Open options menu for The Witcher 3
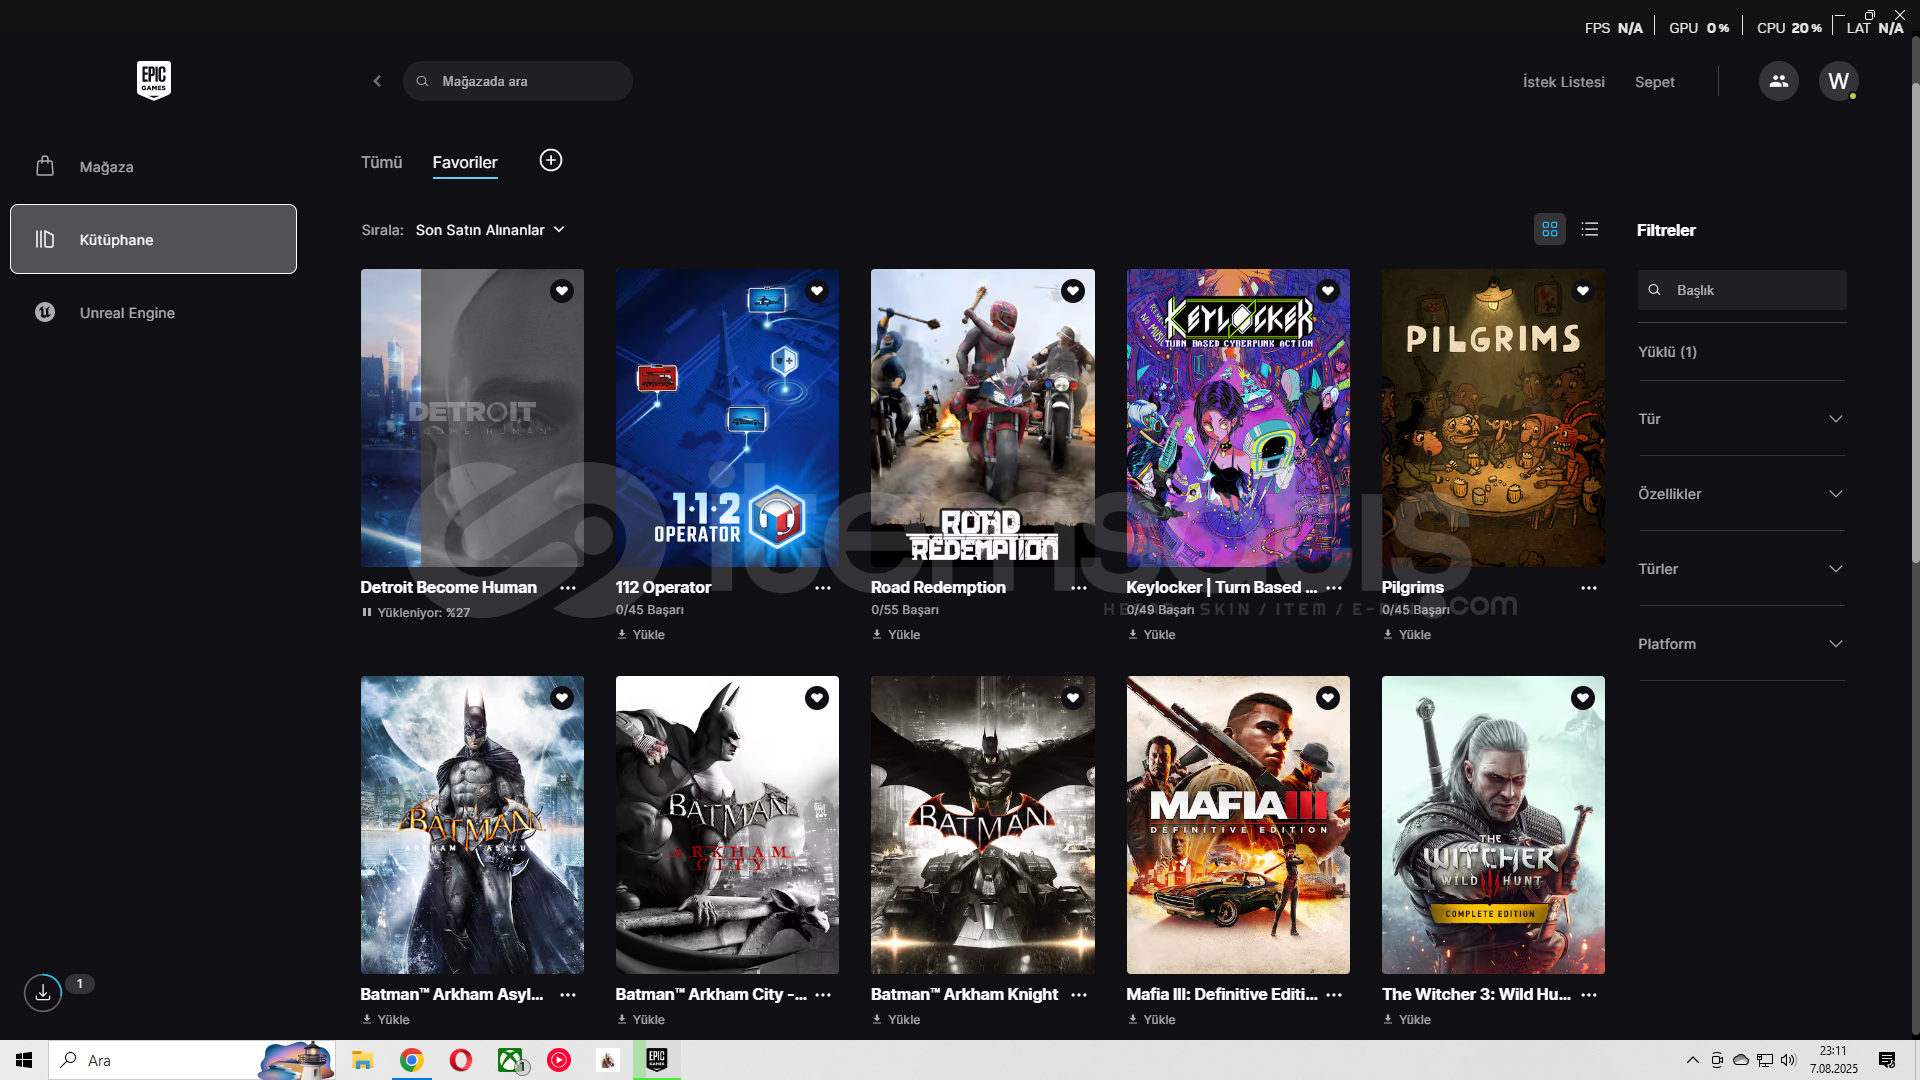1920x1080 pixels. pos(1589,995)
